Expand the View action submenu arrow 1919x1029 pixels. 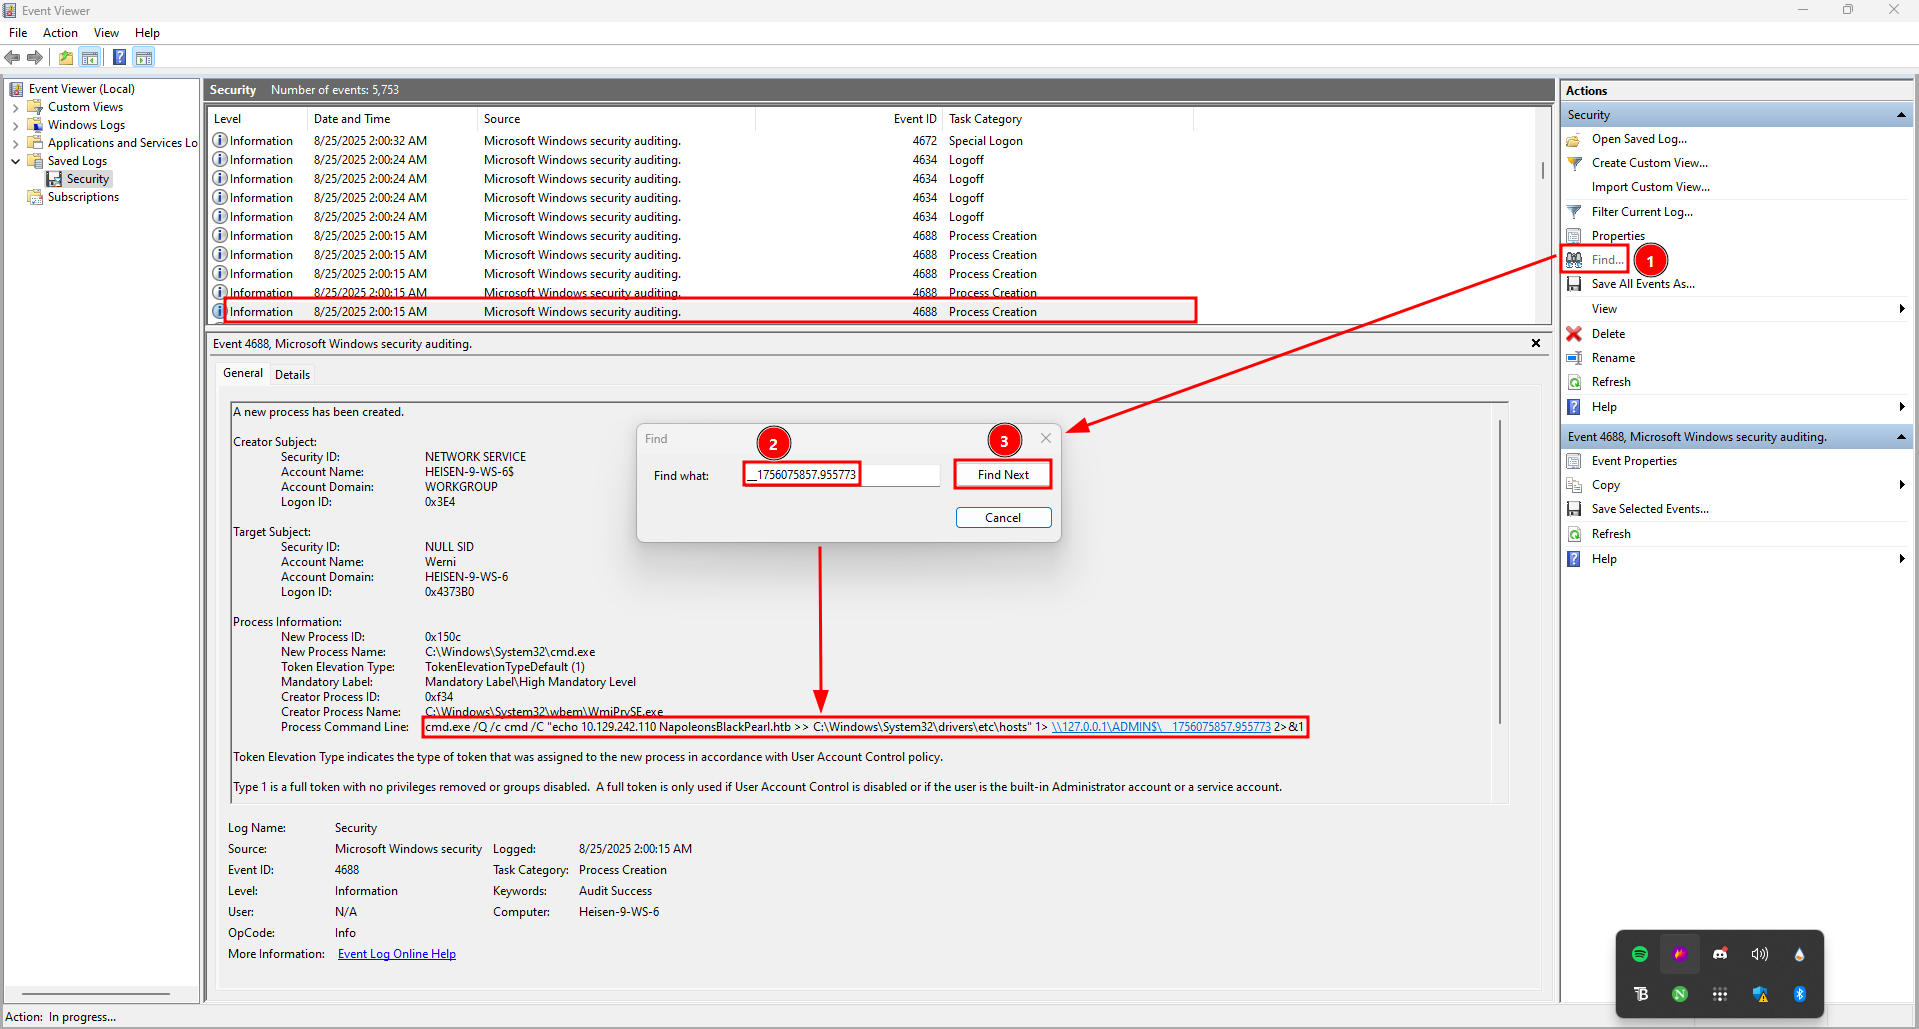coord(1901,308)
